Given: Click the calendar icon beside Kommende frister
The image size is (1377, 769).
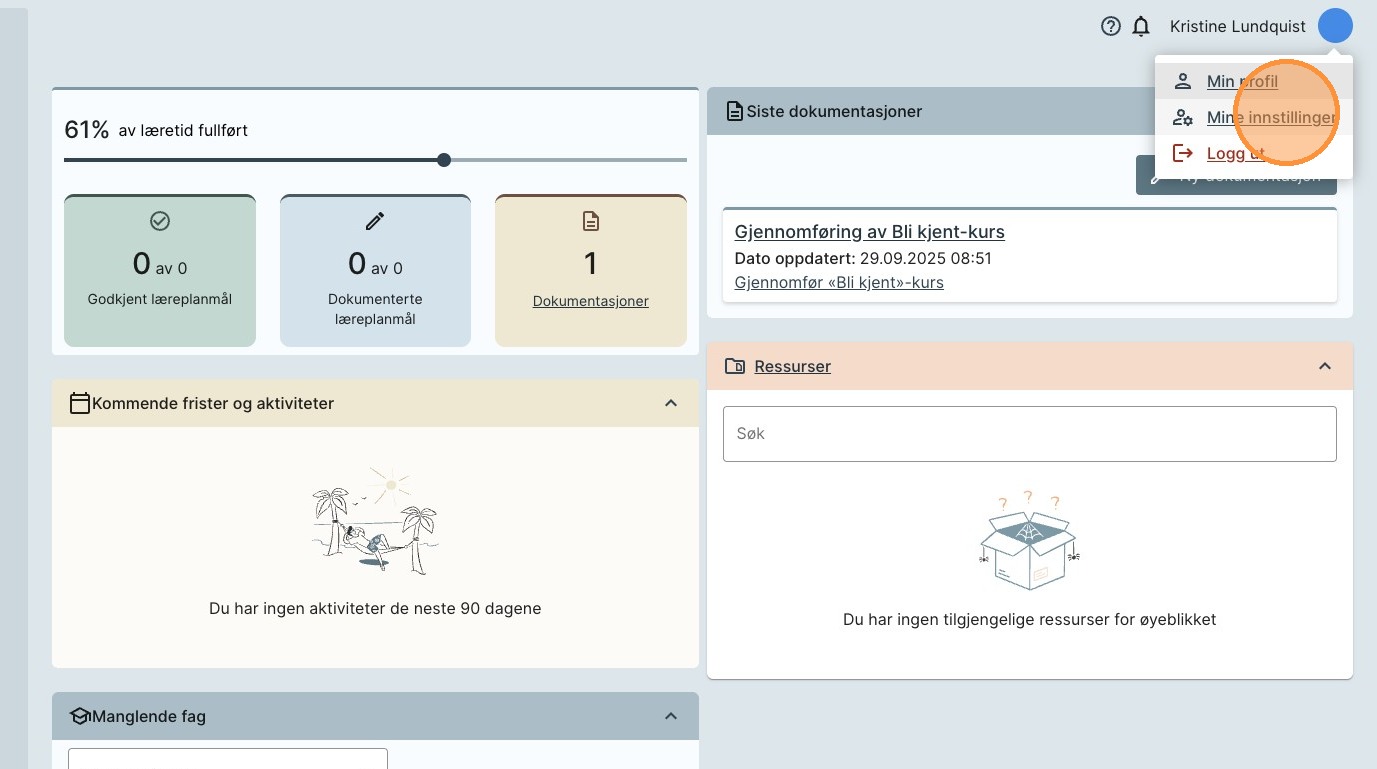Looking at the screenshot, I should coord(80,403).
